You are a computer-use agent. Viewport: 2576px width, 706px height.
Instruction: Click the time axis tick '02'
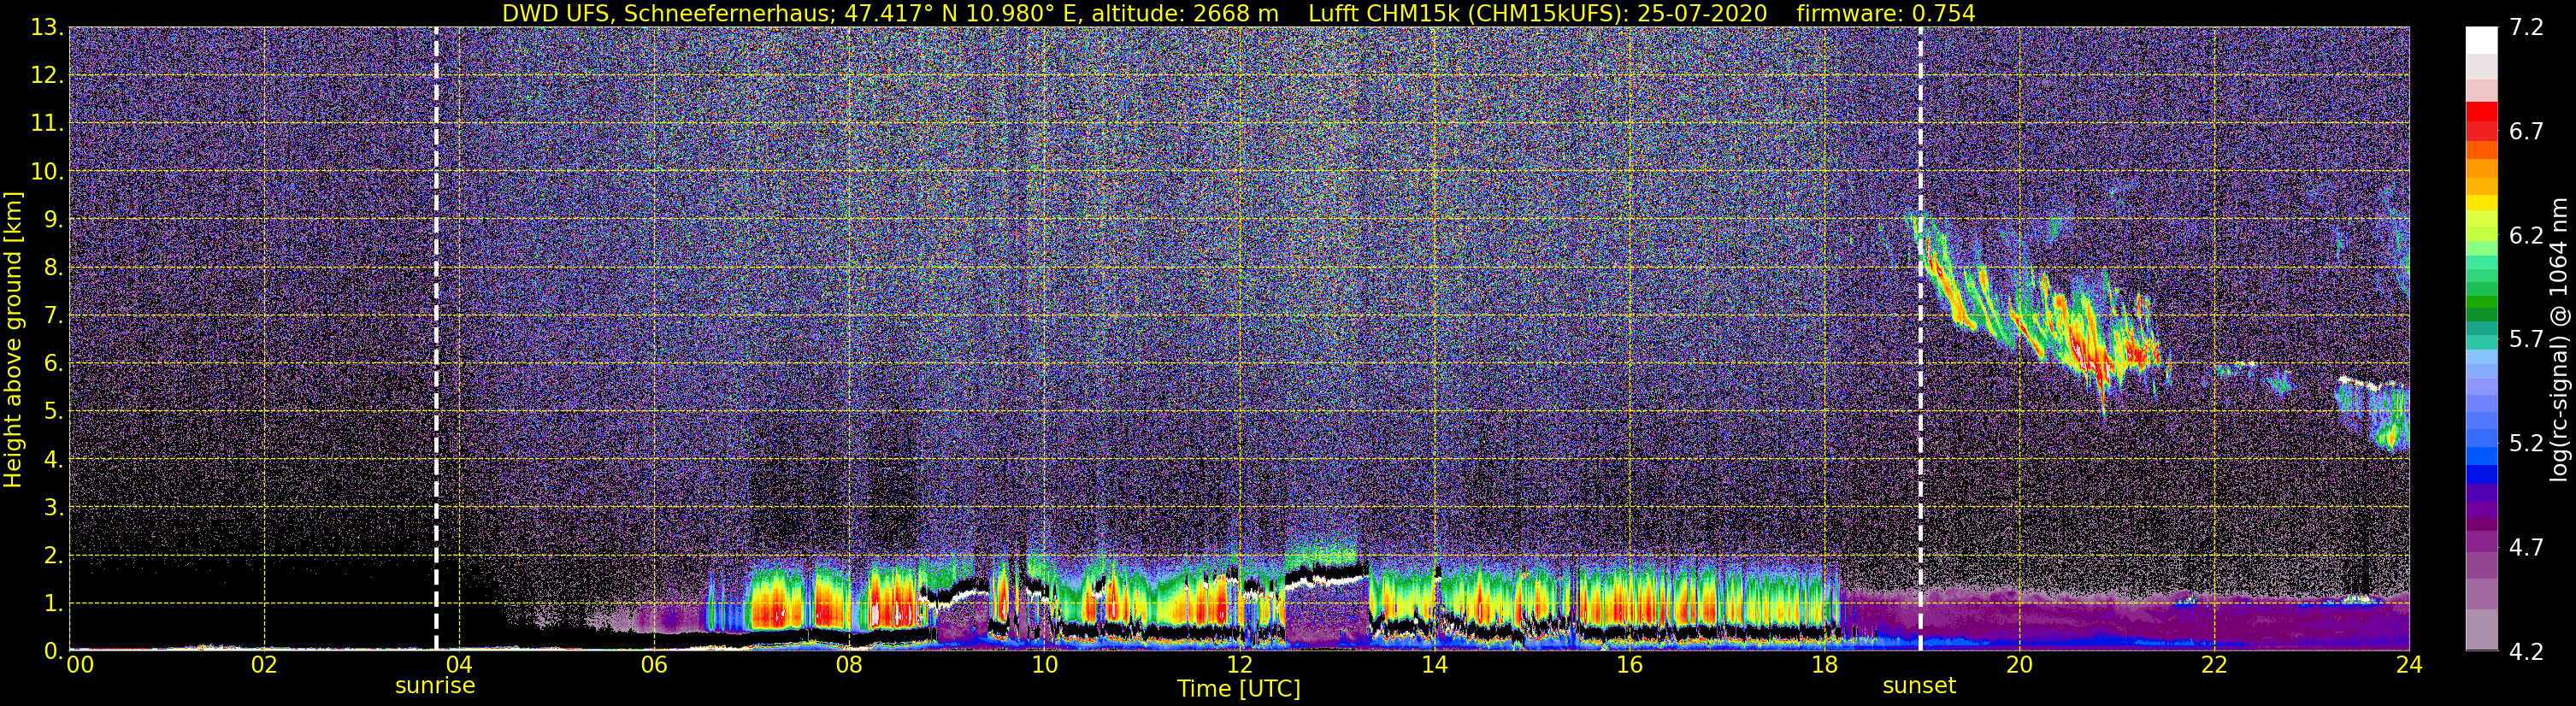(x=264, y=665)
